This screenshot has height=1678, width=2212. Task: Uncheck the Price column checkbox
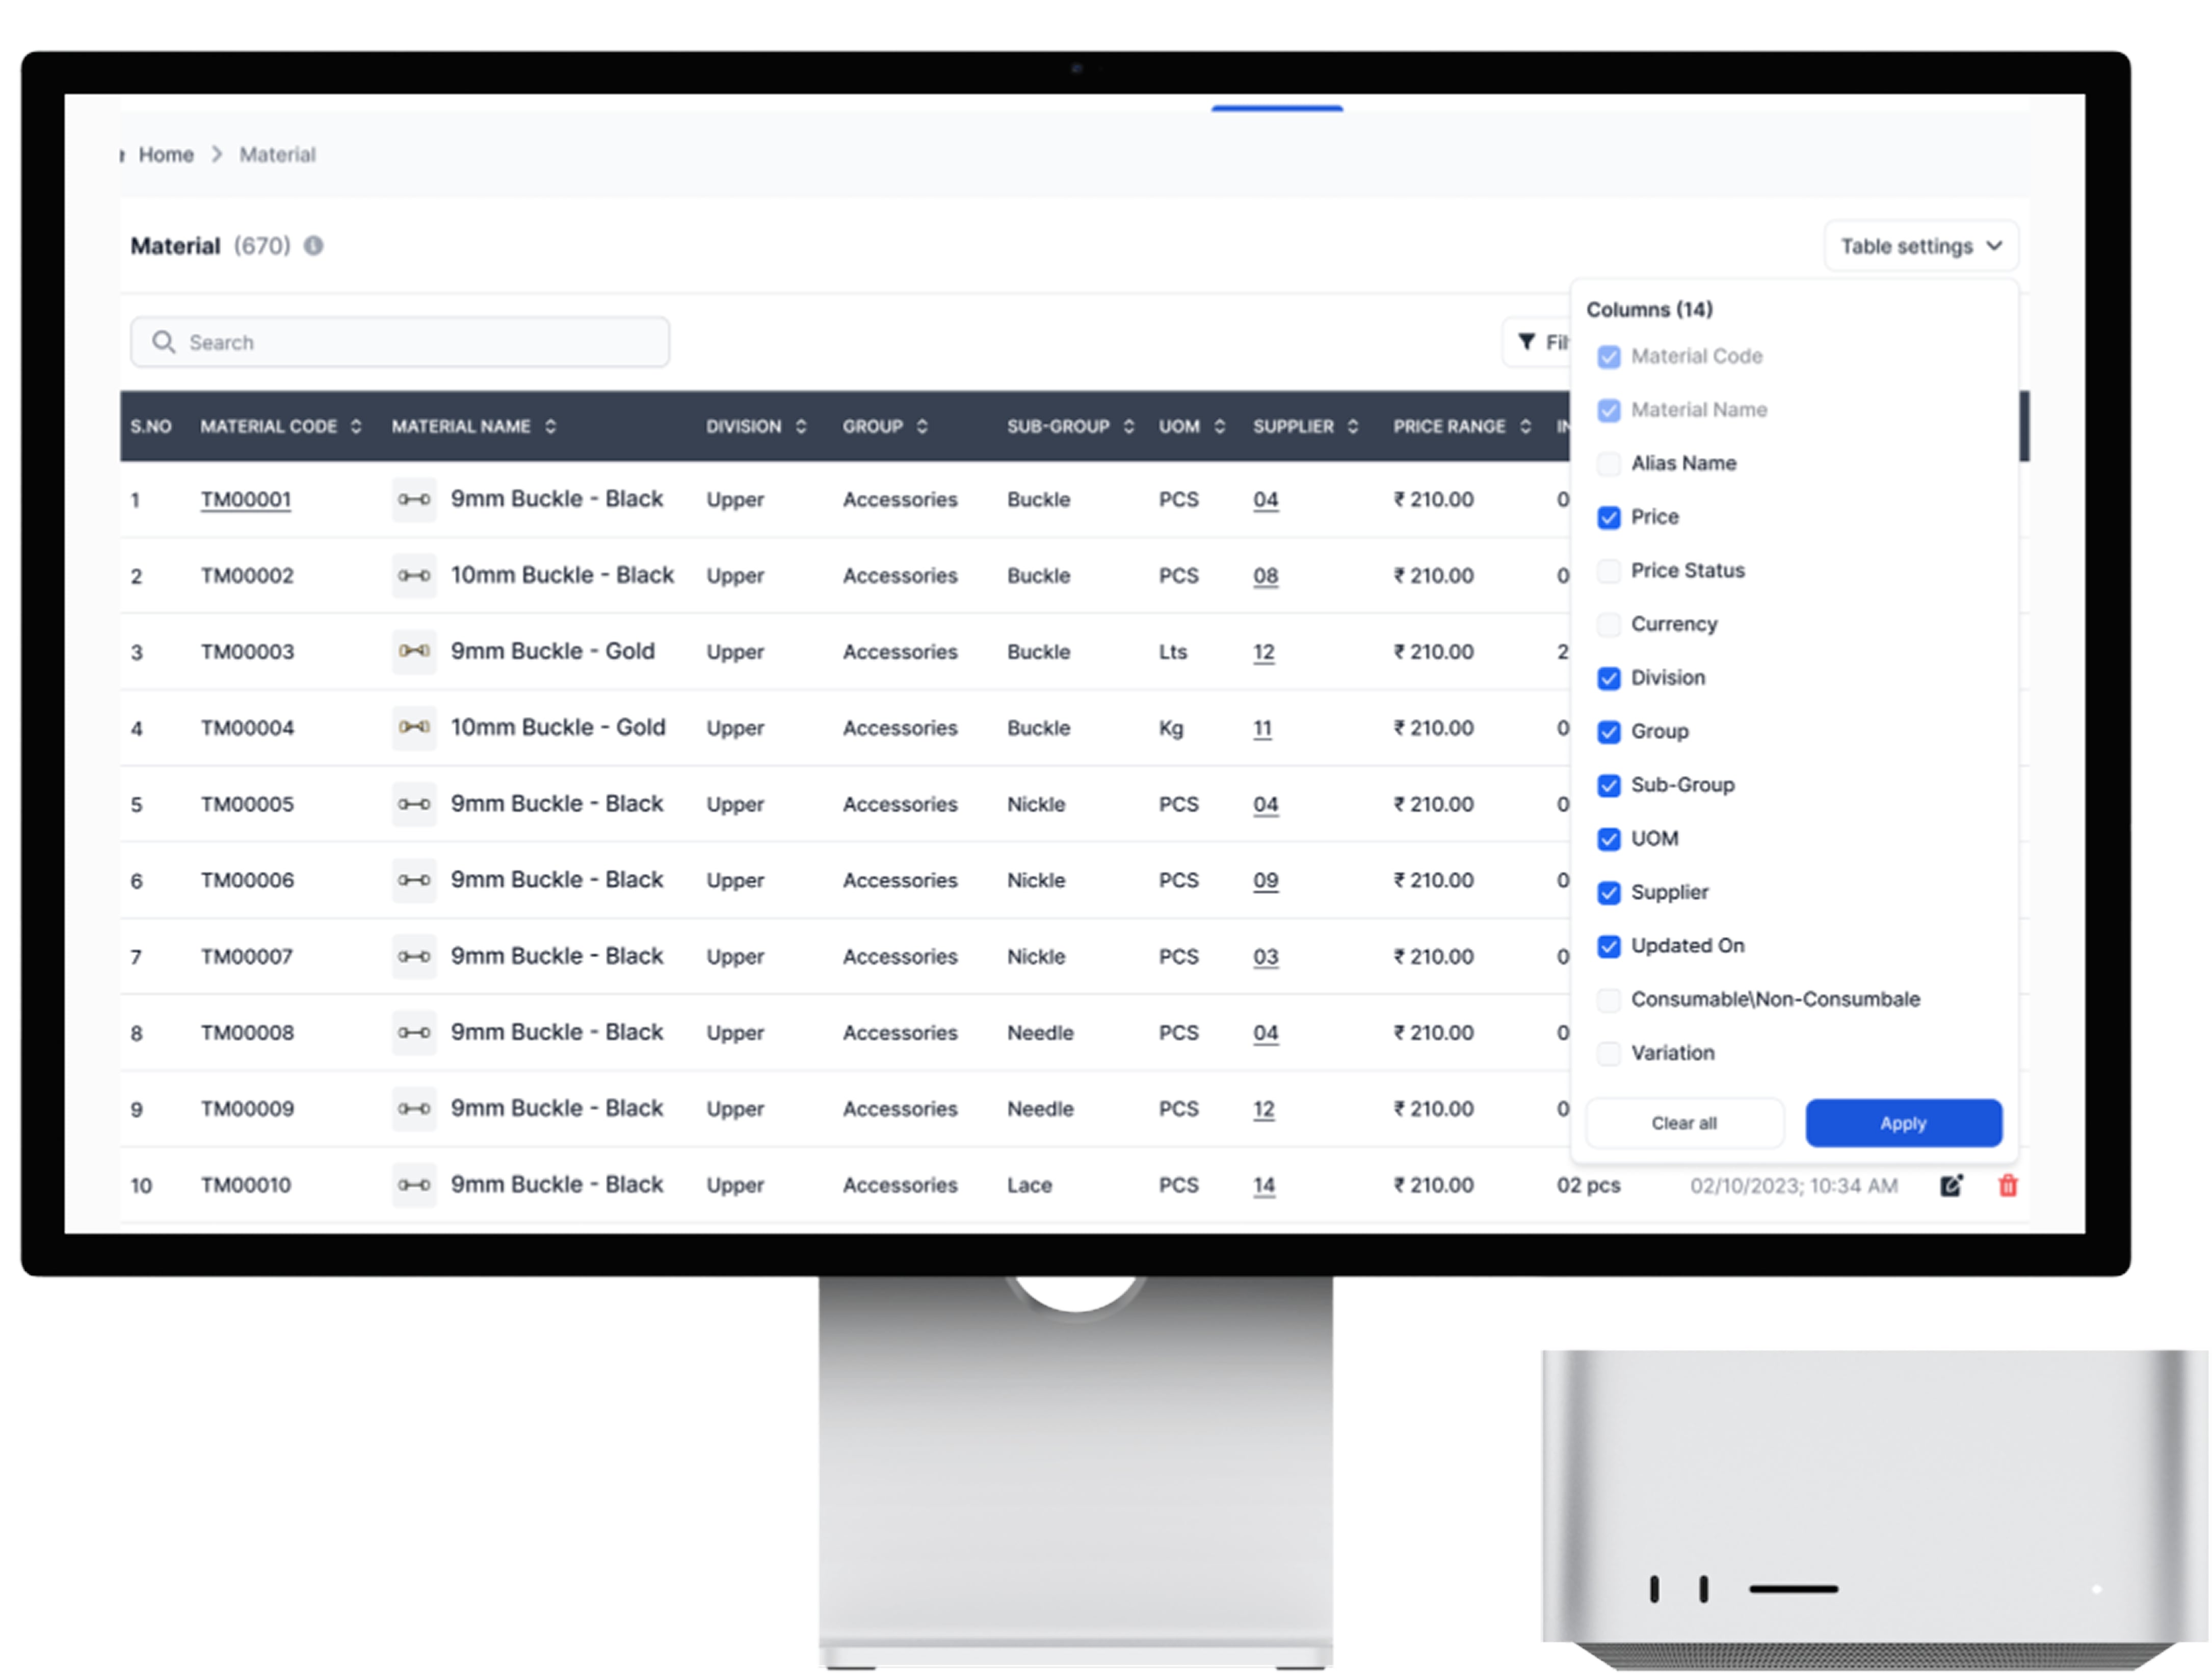1608,517
